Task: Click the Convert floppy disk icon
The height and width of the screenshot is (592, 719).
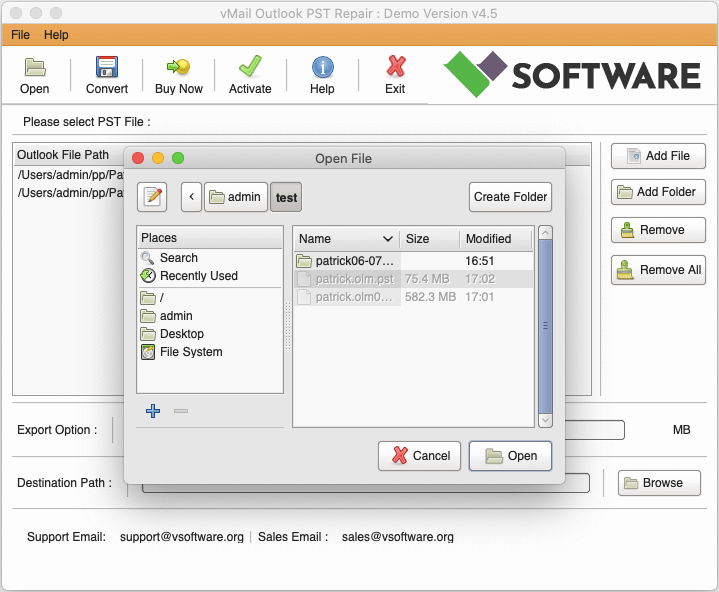Action: pos(106,67)
